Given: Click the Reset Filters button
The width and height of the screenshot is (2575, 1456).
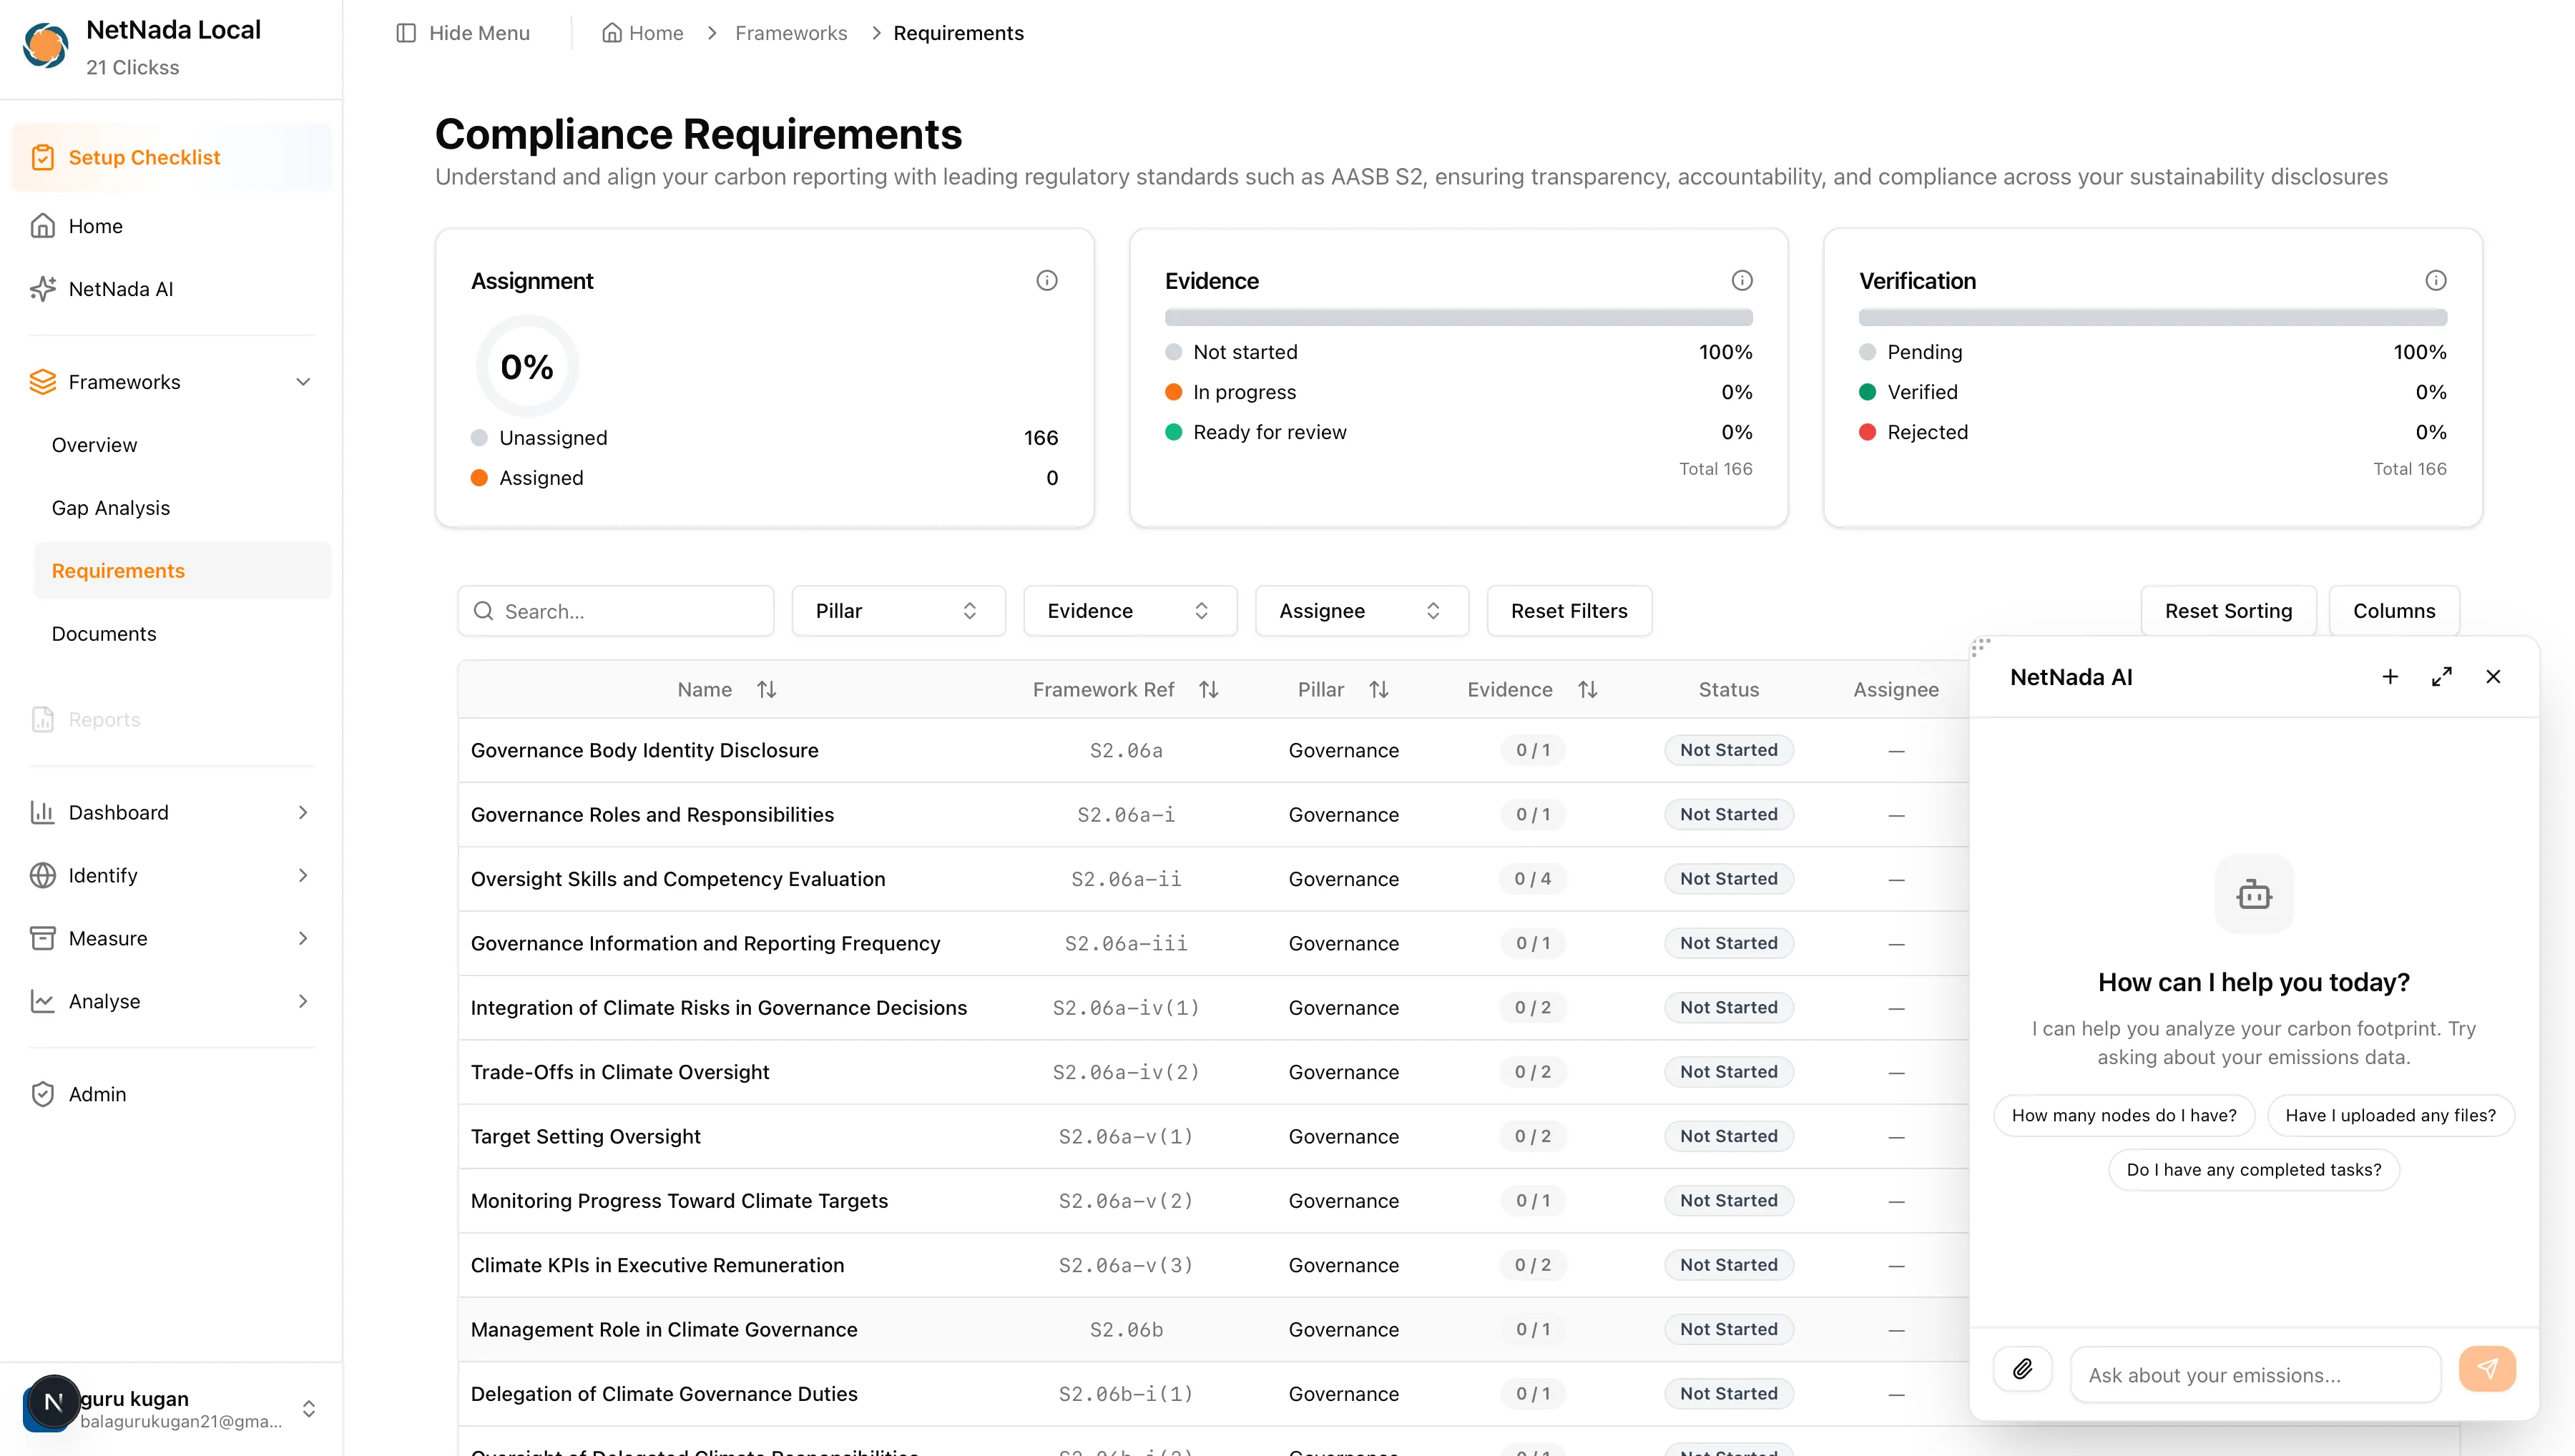Looking at the screenshot, I should click(1568, 610).
